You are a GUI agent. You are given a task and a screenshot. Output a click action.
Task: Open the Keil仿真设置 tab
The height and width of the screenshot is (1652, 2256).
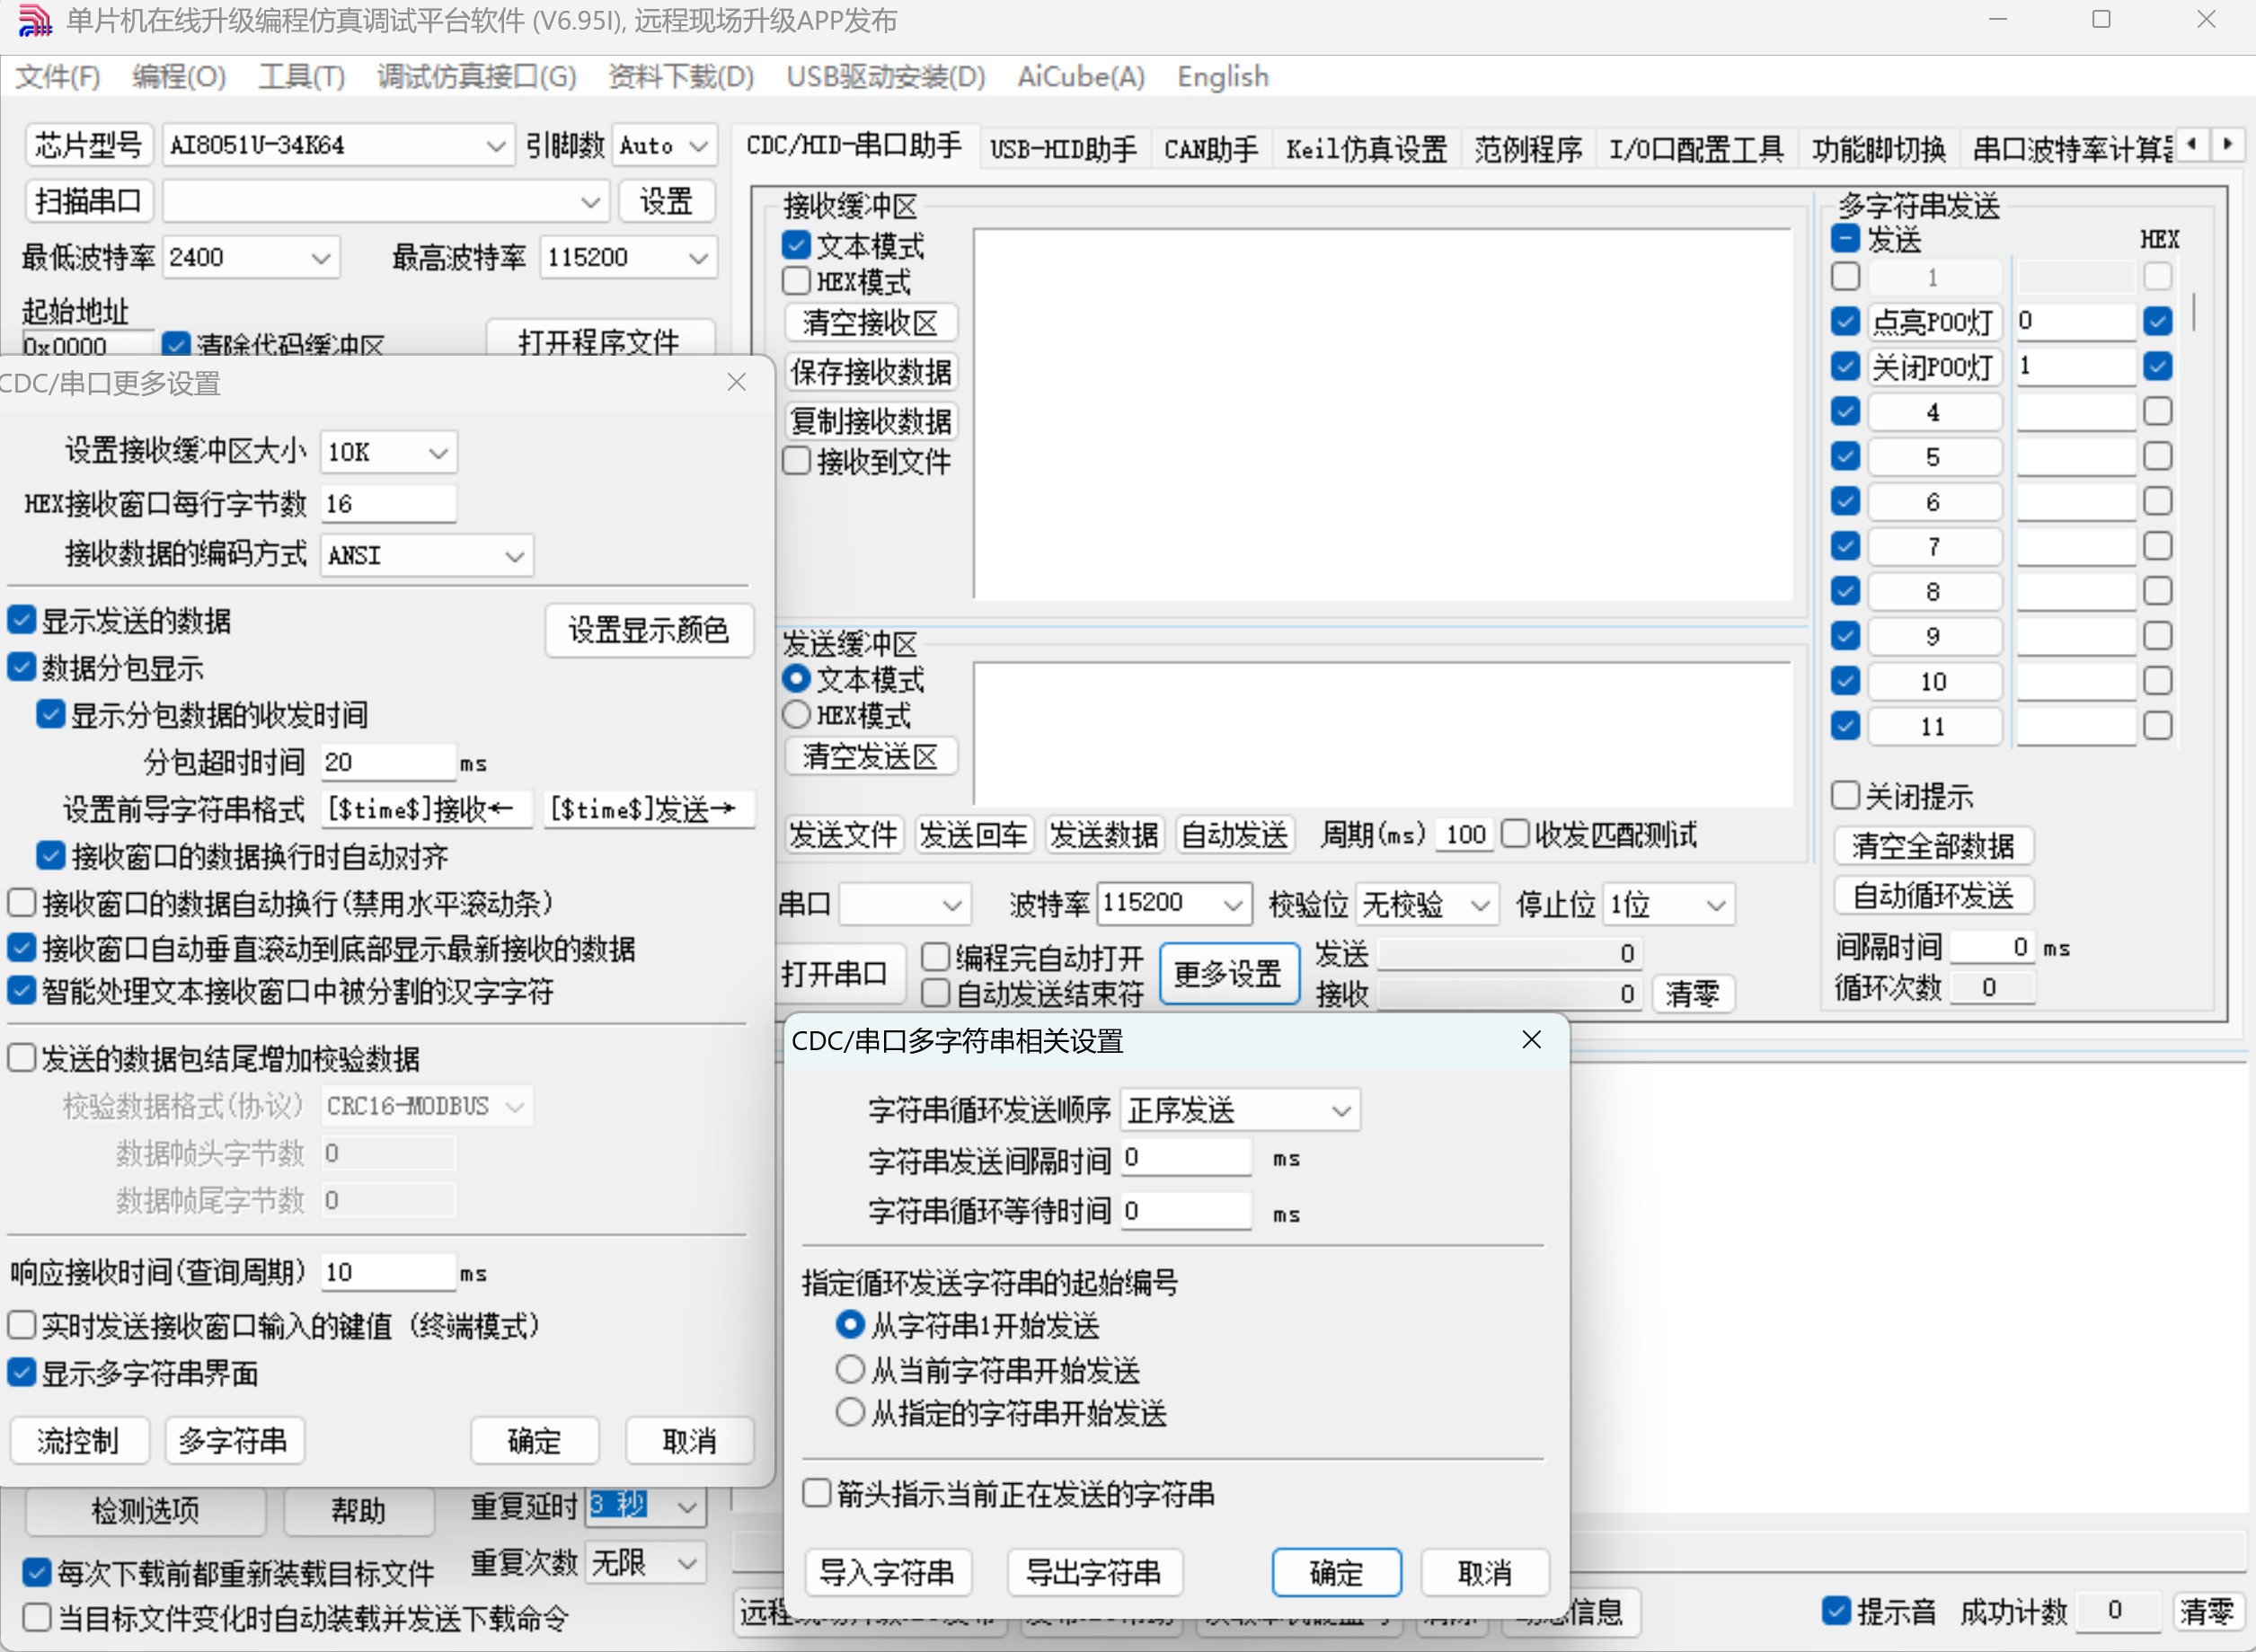point(1366,149)
